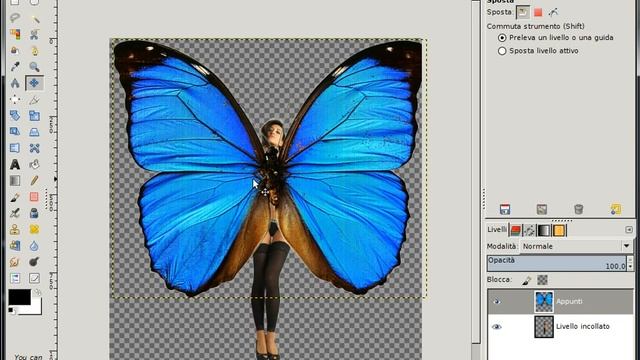Select the Scale tool
640x360 pixels.
tap(34, 116)
